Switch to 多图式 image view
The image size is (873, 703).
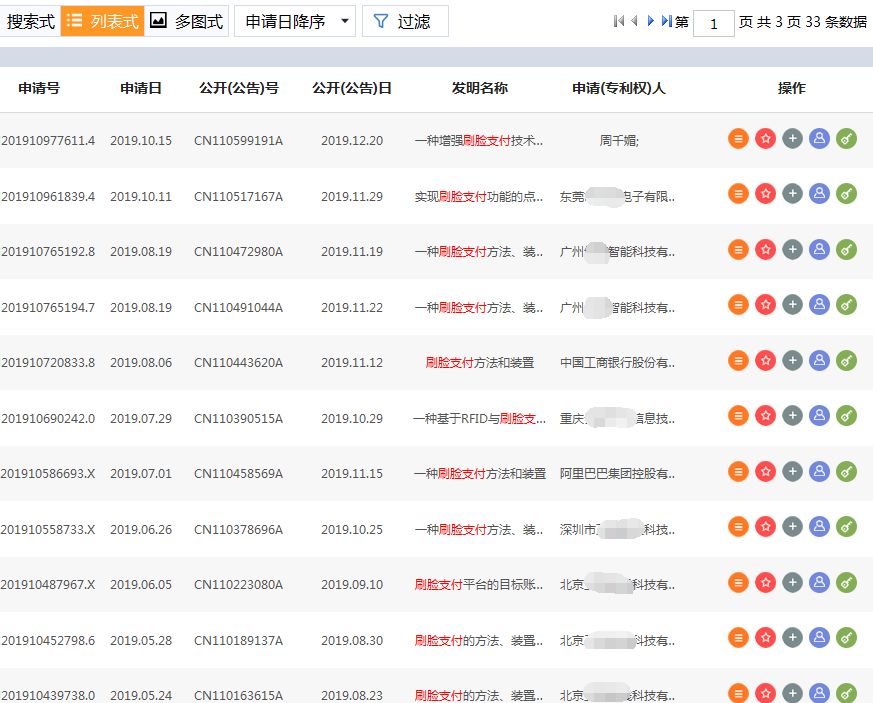pos(187,21)
